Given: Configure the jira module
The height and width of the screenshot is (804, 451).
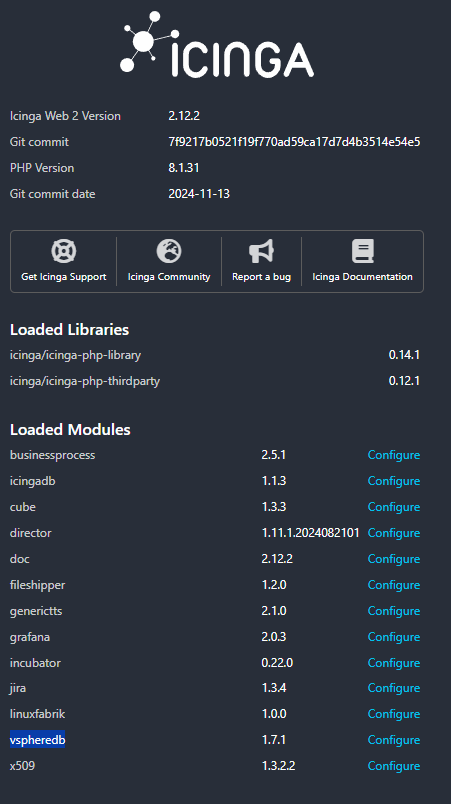Looking at the screenshot, I should [x=394, y=688].
